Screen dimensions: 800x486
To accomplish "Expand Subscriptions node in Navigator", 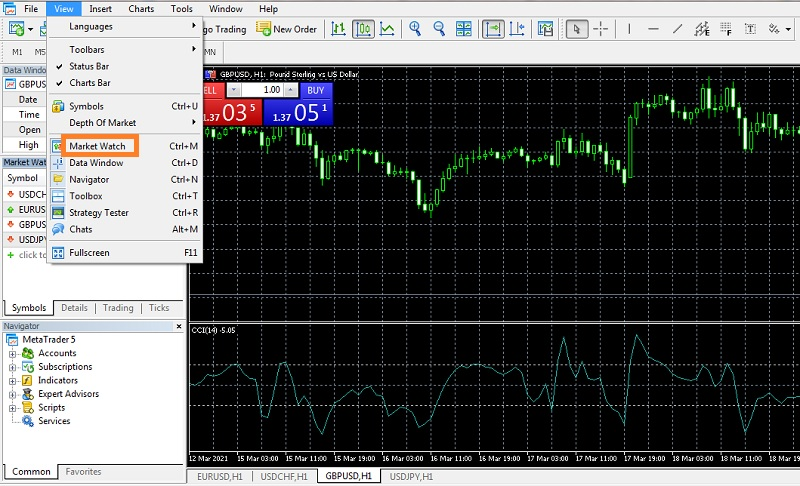I will (12, 367).
